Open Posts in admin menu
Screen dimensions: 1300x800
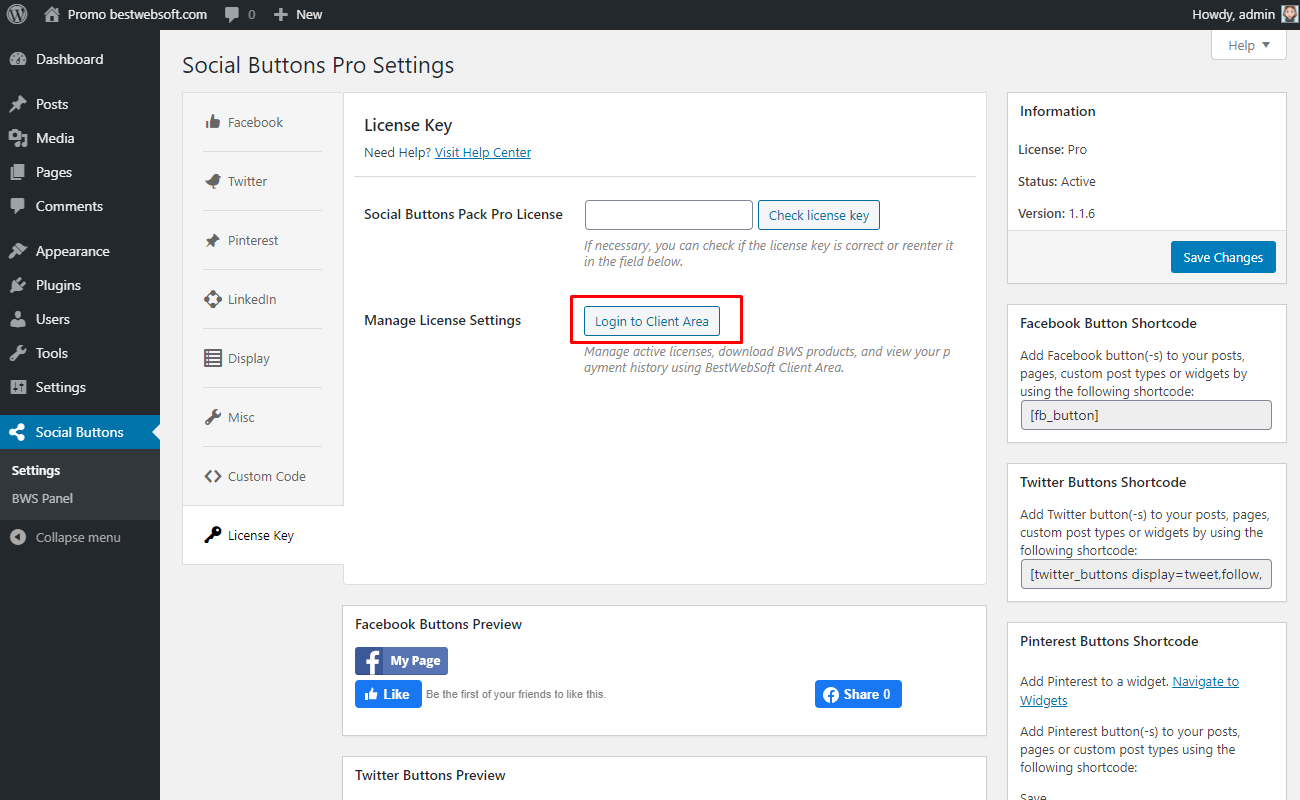click(80, 104)
